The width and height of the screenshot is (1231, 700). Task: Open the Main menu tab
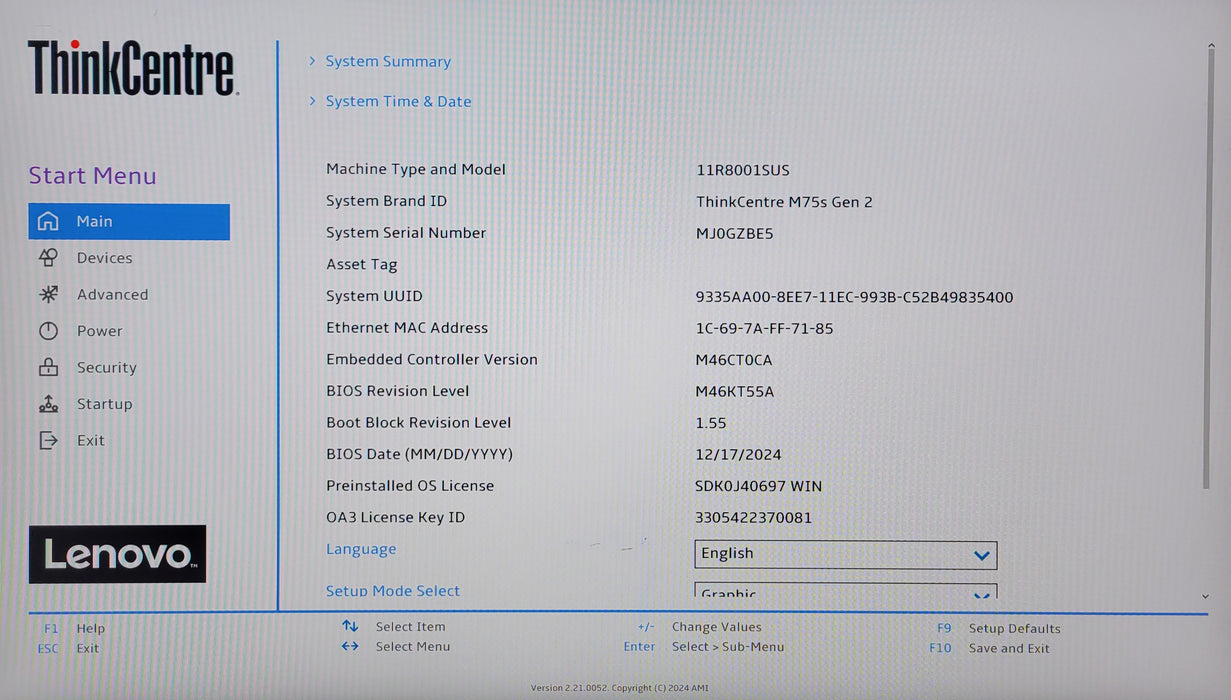tap(129, 222)
